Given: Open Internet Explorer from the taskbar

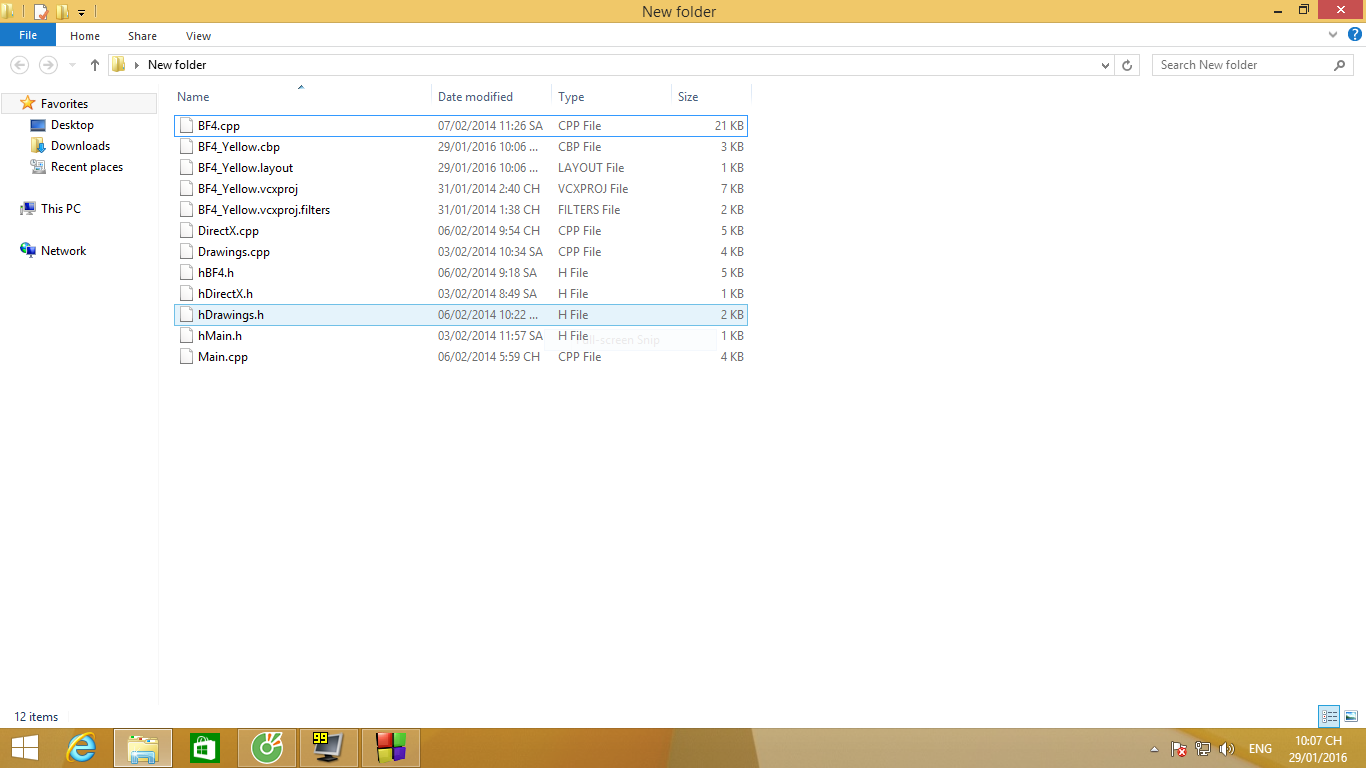Looking at the screenshot, I should (81, 748).
